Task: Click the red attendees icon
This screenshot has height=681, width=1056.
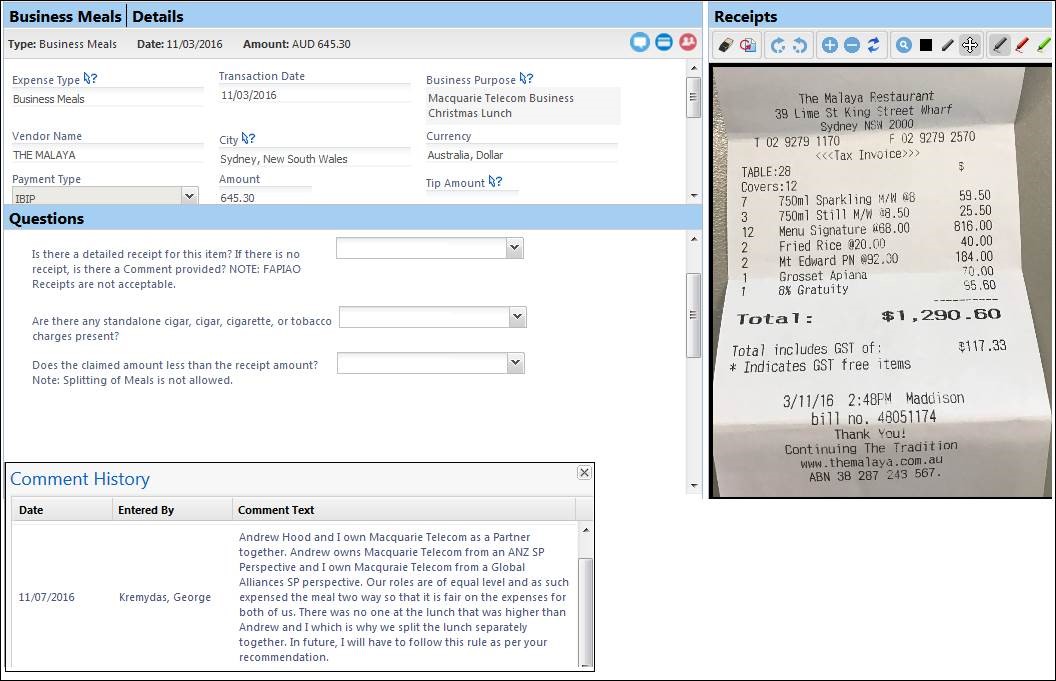Action: coord(688,43)
